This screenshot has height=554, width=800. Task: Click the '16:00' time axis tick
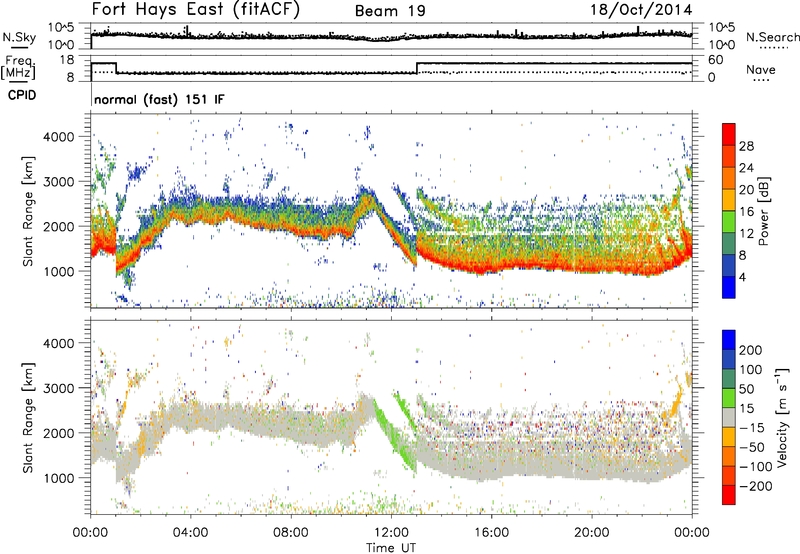[x=491, y=533]
